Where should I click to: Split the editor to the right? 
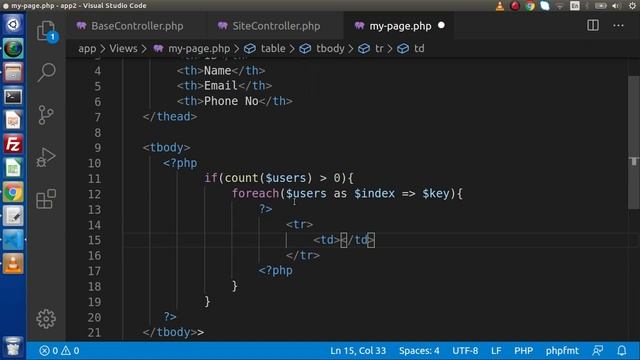pos(593,26)
